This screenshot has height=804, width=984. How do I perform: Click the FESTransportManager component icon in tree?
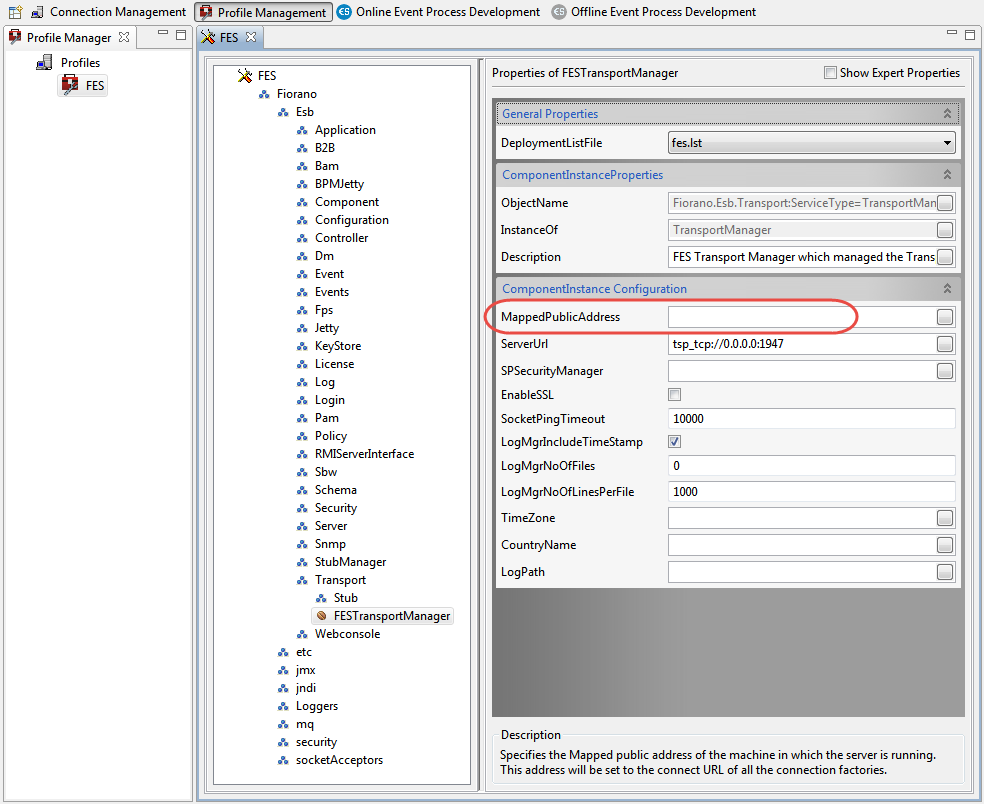(x=321, y=616)
